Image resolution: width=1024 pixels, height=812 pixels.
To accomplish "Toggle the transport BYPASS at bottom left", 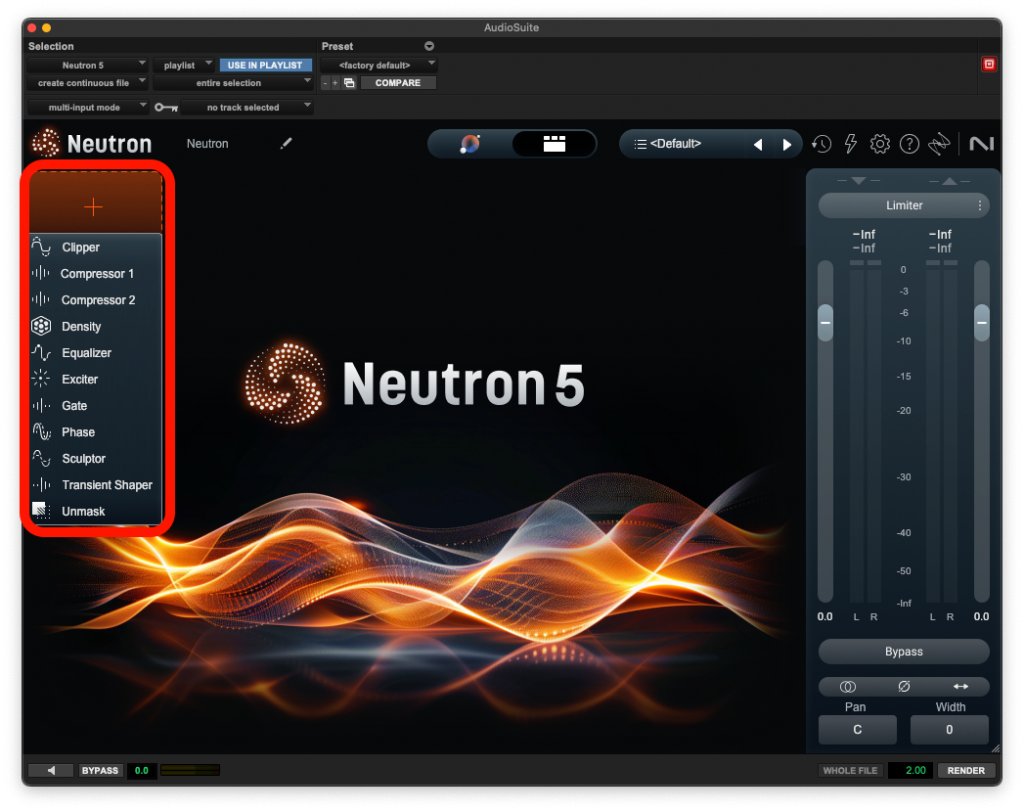I will [x=100, y=770].
